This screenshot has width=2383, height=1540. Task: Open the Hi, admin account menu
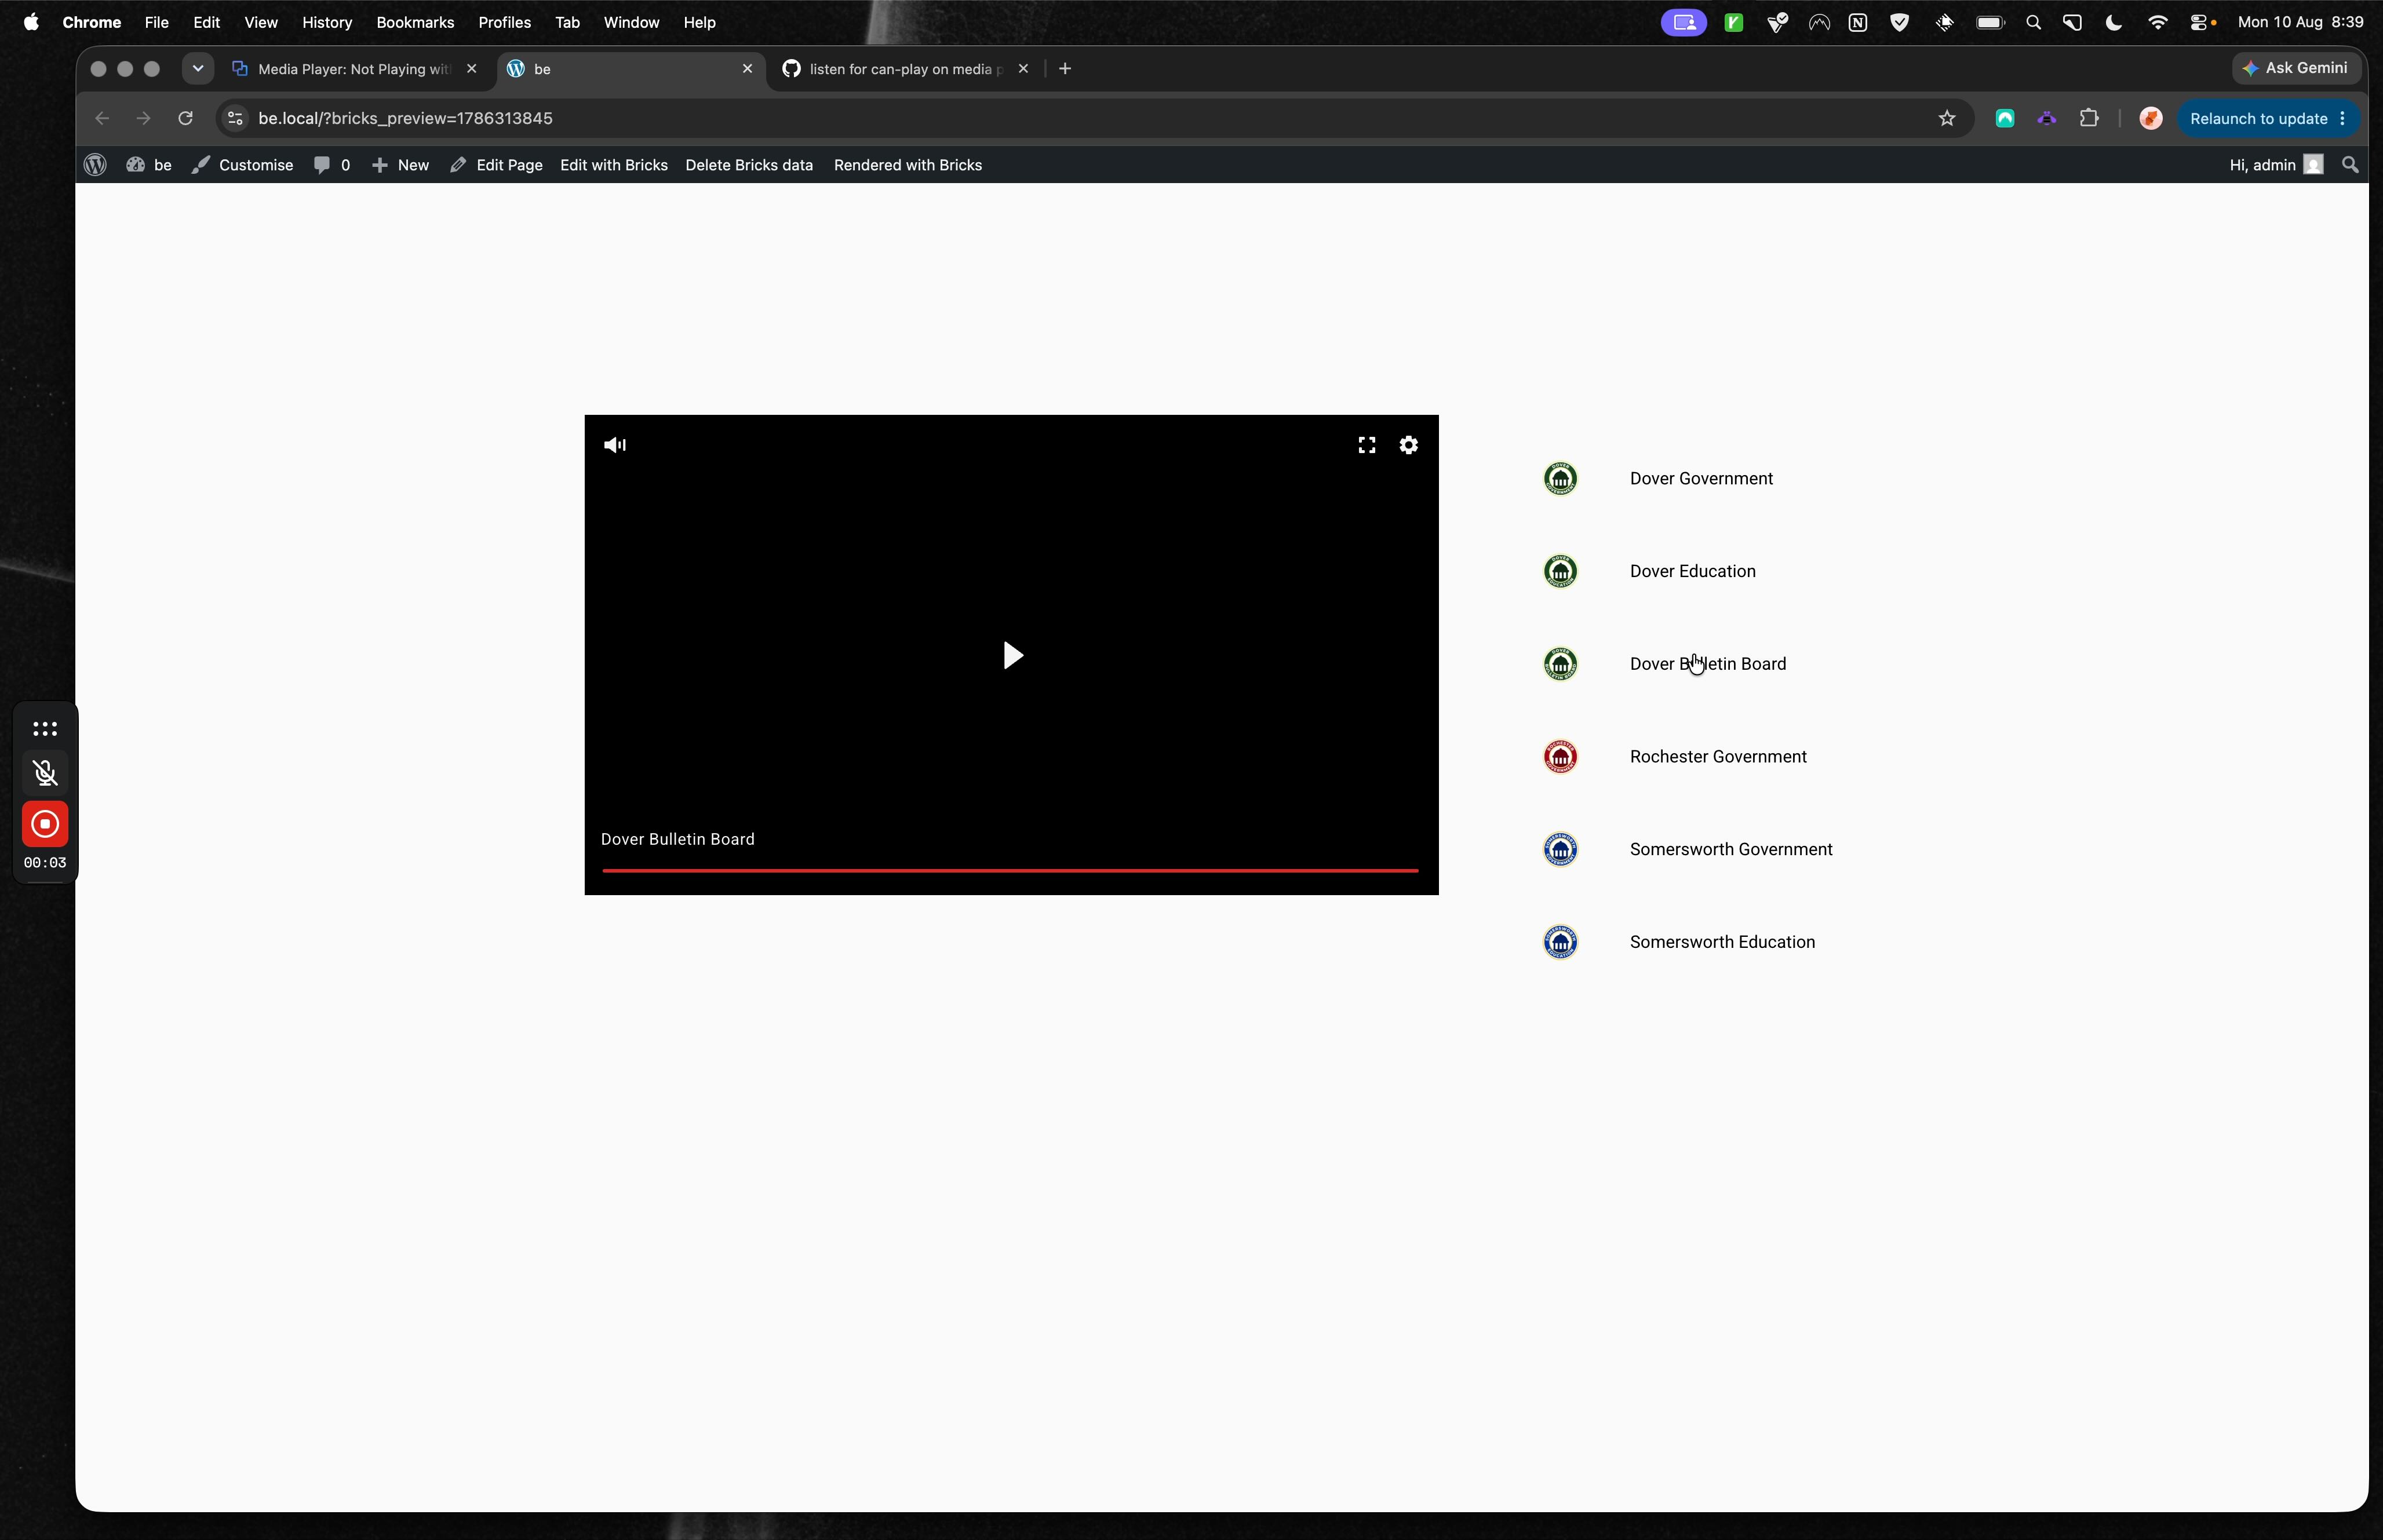(2276, 165)
